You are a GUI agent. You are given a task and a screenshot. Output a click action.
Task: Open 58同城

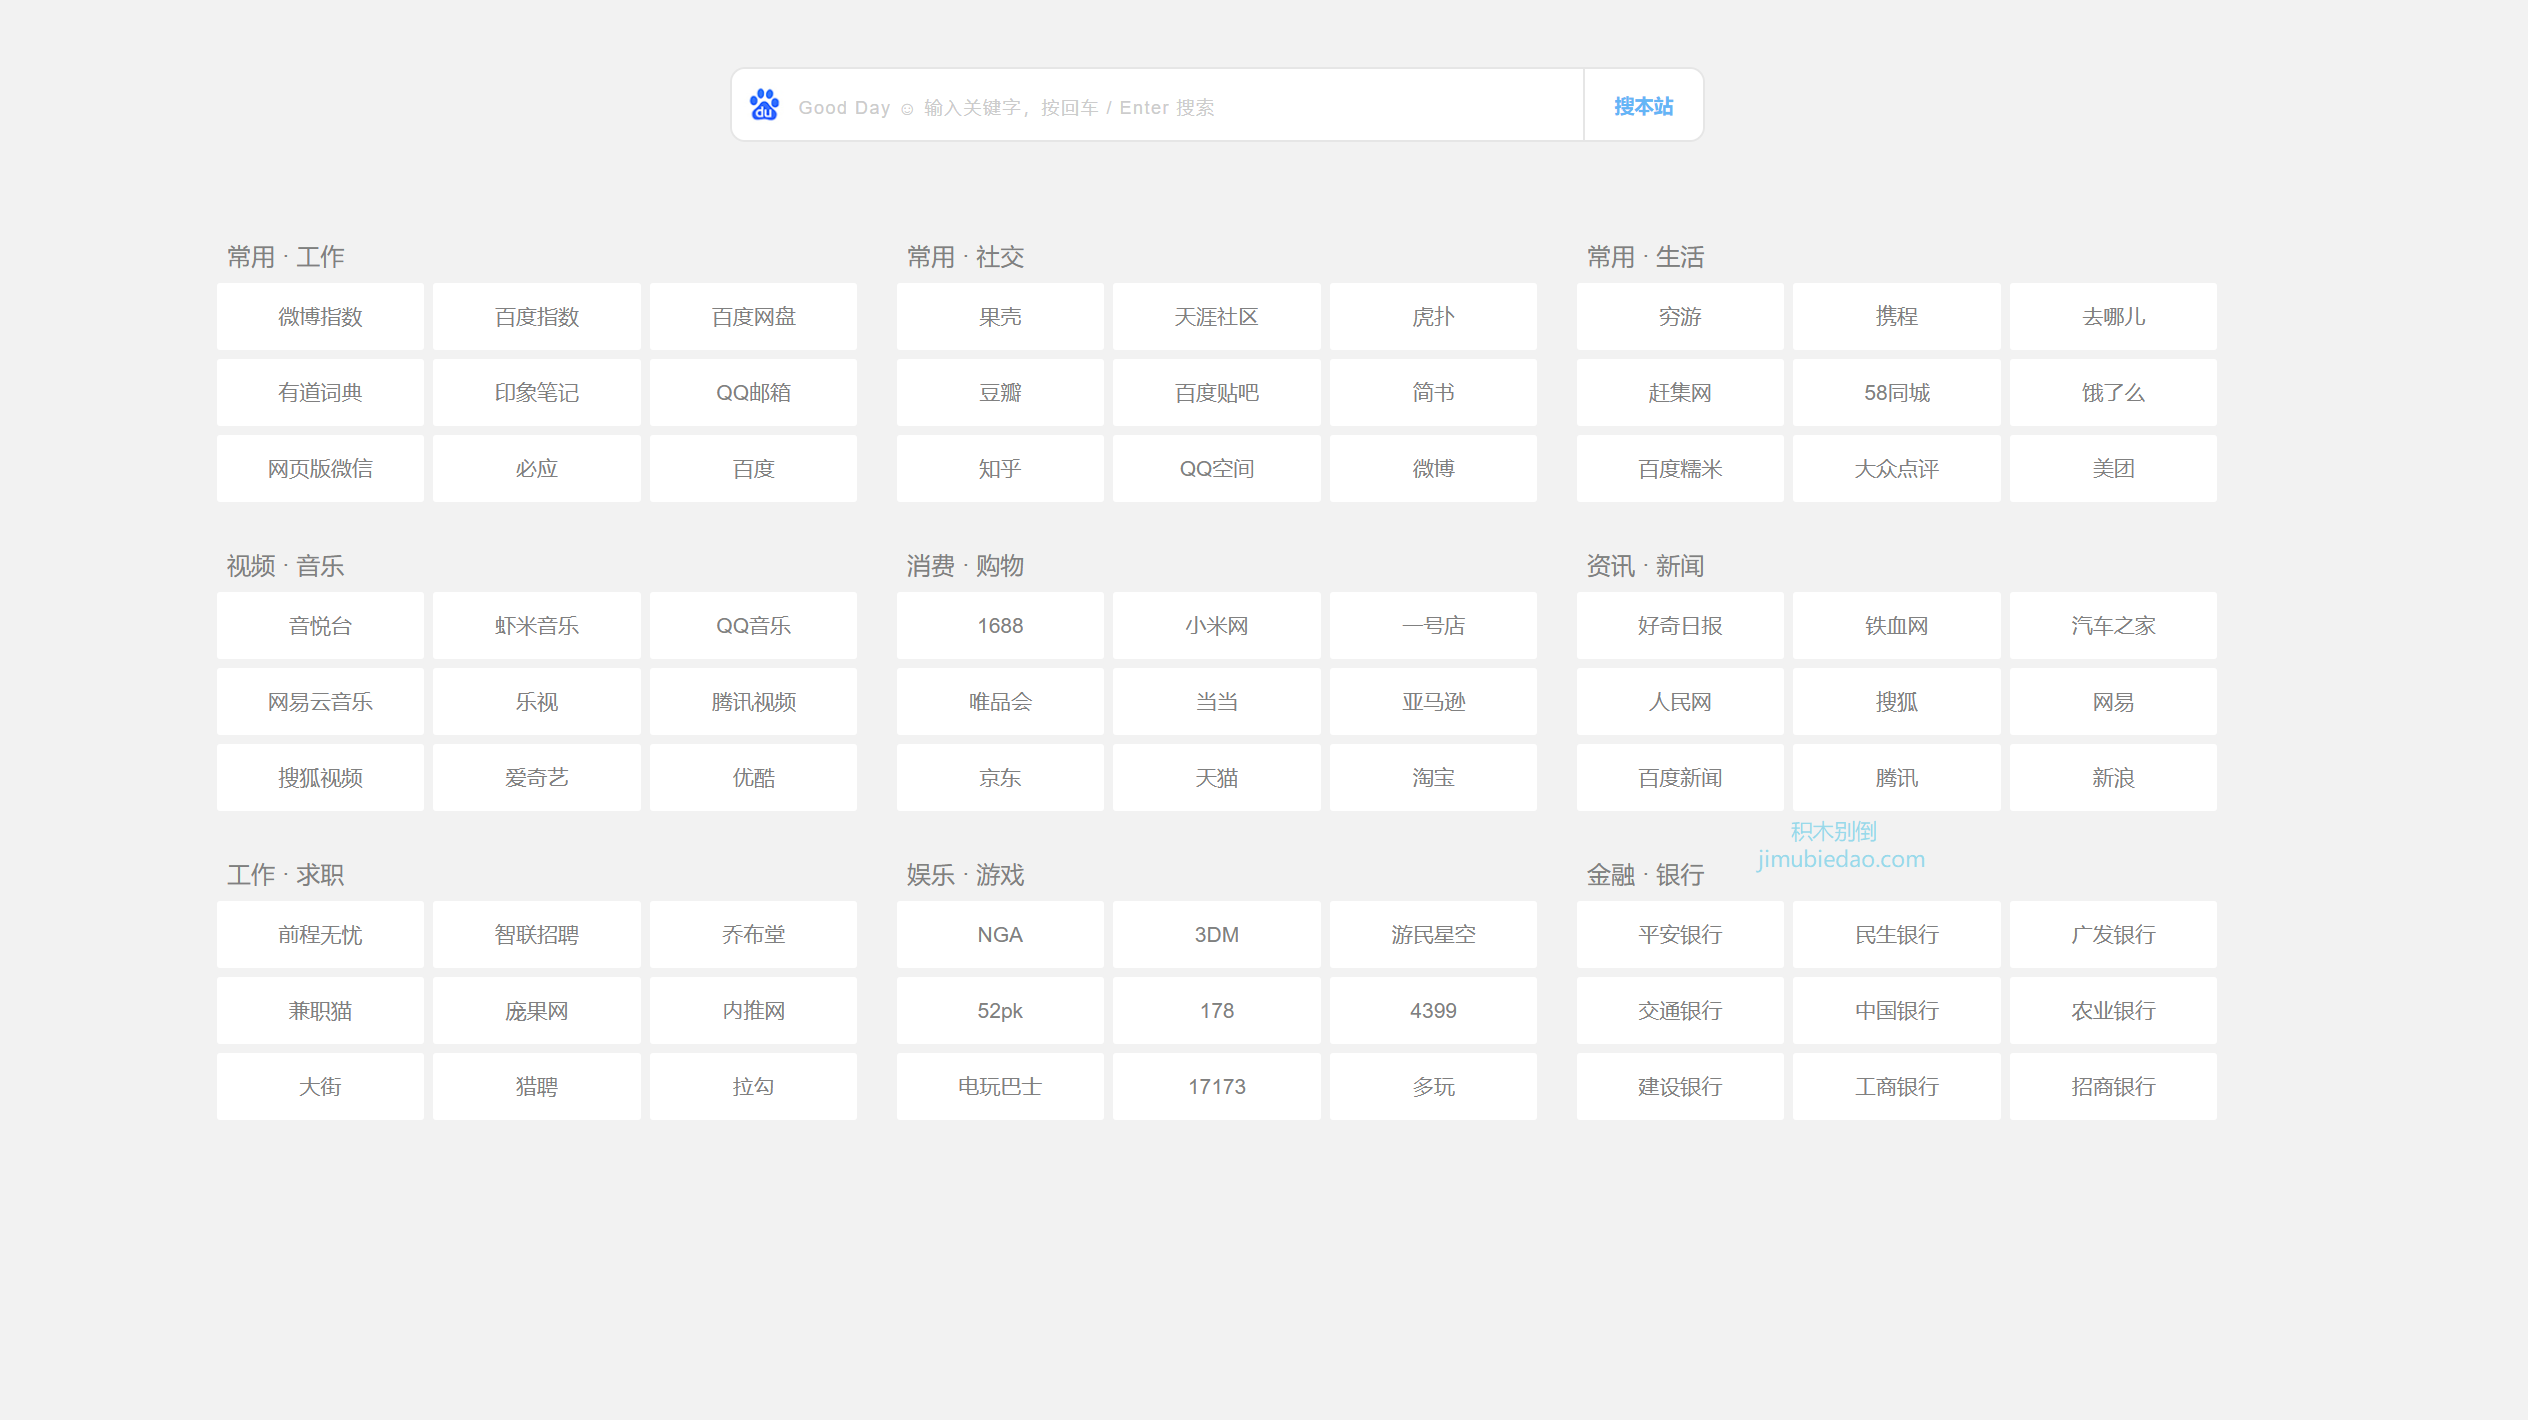coord(1897,393)
